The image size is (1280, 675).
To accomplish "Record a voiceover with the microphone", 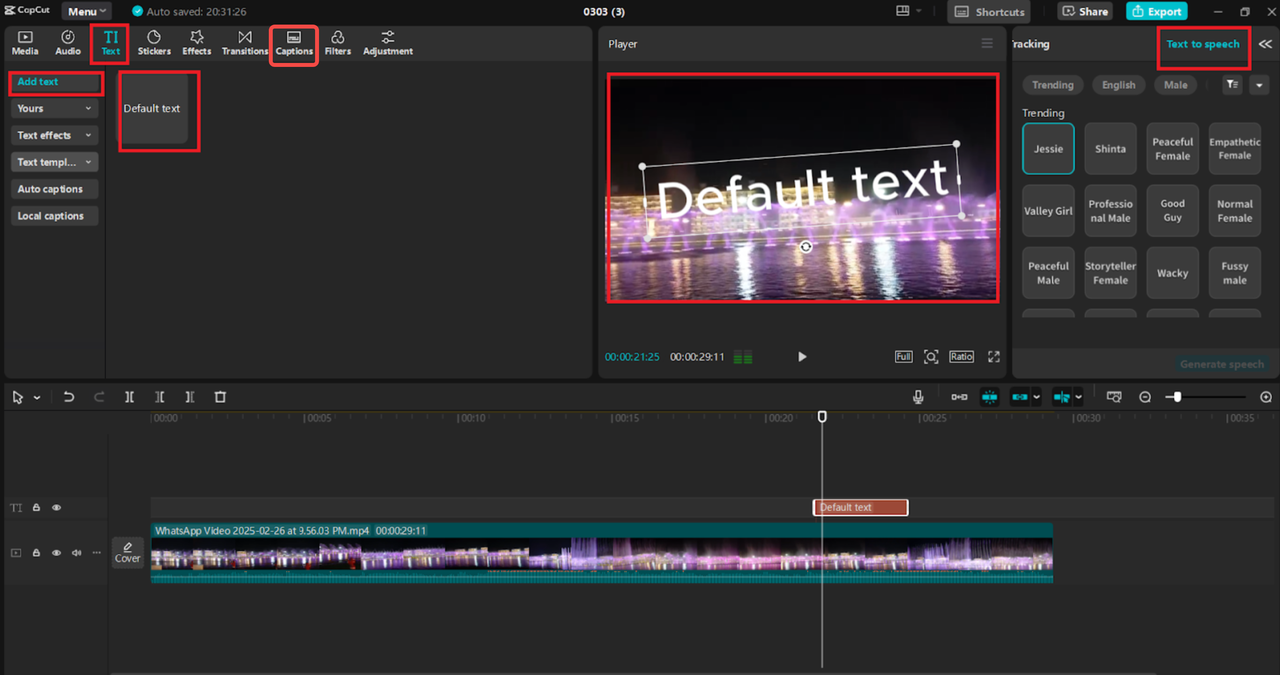I will point(918,397).
